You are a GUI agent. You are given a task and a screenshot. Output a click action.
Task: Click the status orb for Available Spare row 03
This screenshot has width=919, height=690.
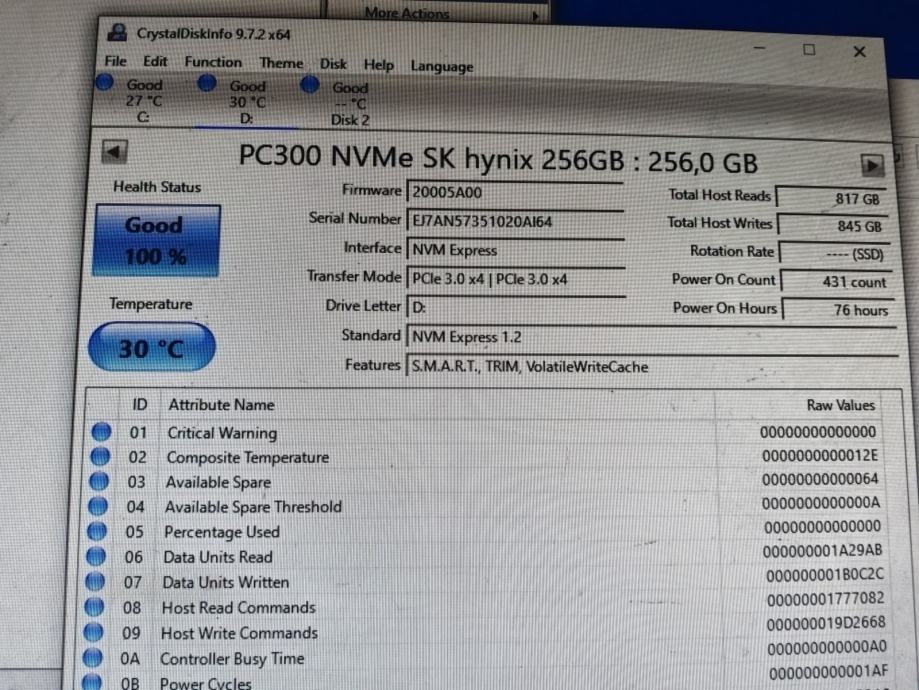(x=99, y=481)
